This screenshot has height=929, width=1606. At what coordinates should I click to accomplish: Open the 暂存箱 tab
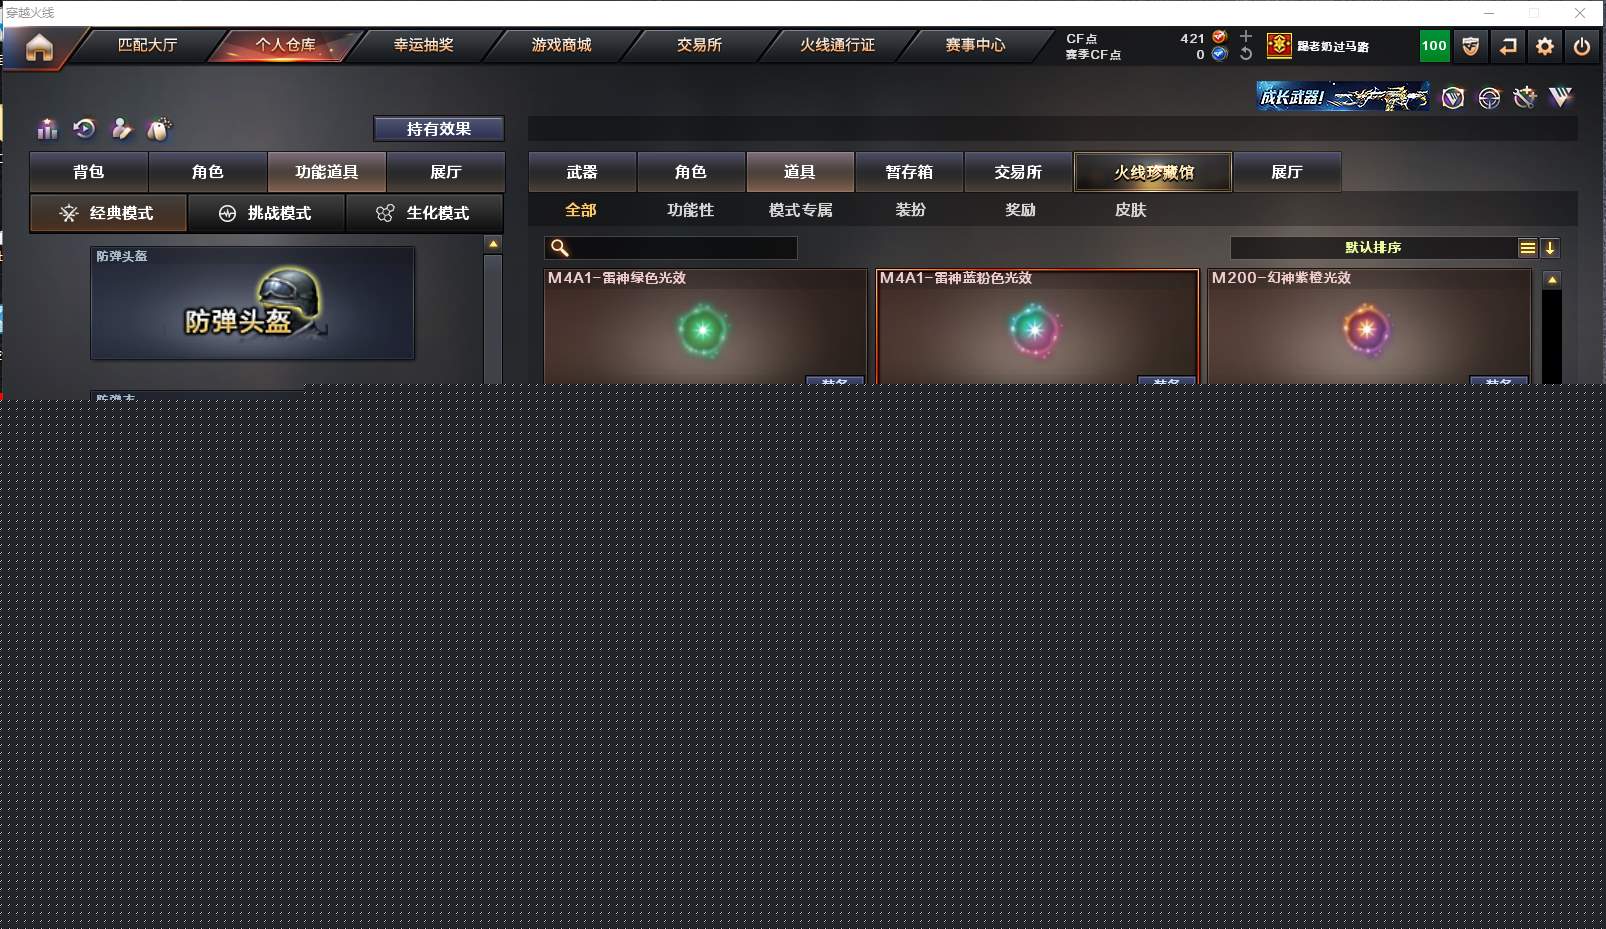[909, 172]
